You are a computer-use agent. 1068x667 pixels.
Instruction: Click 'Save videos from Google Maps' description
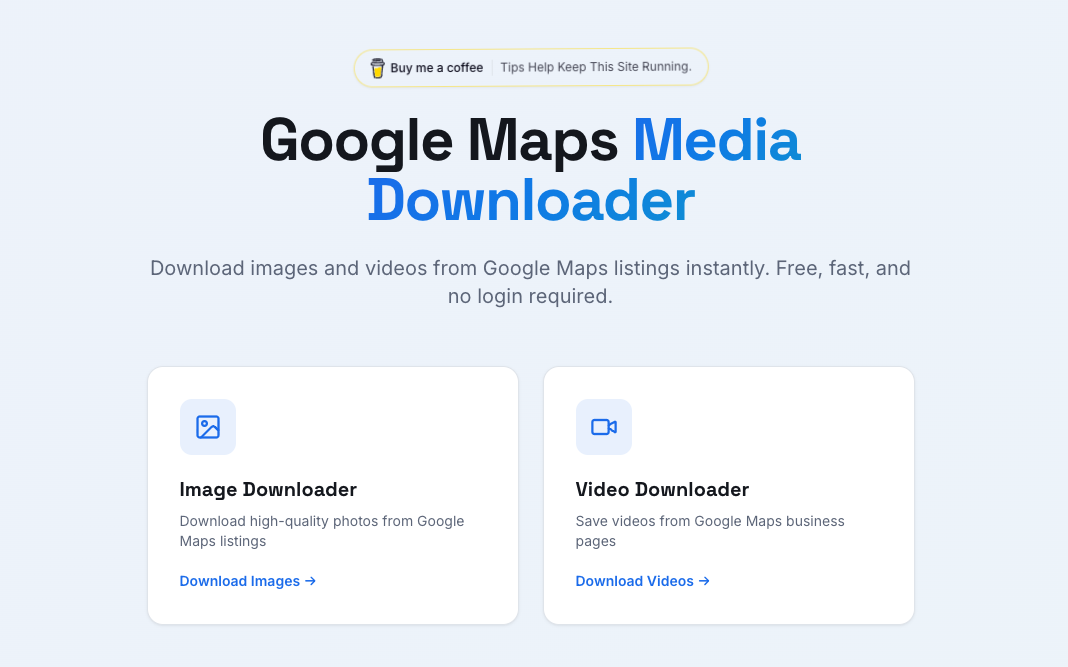[710, 531]
